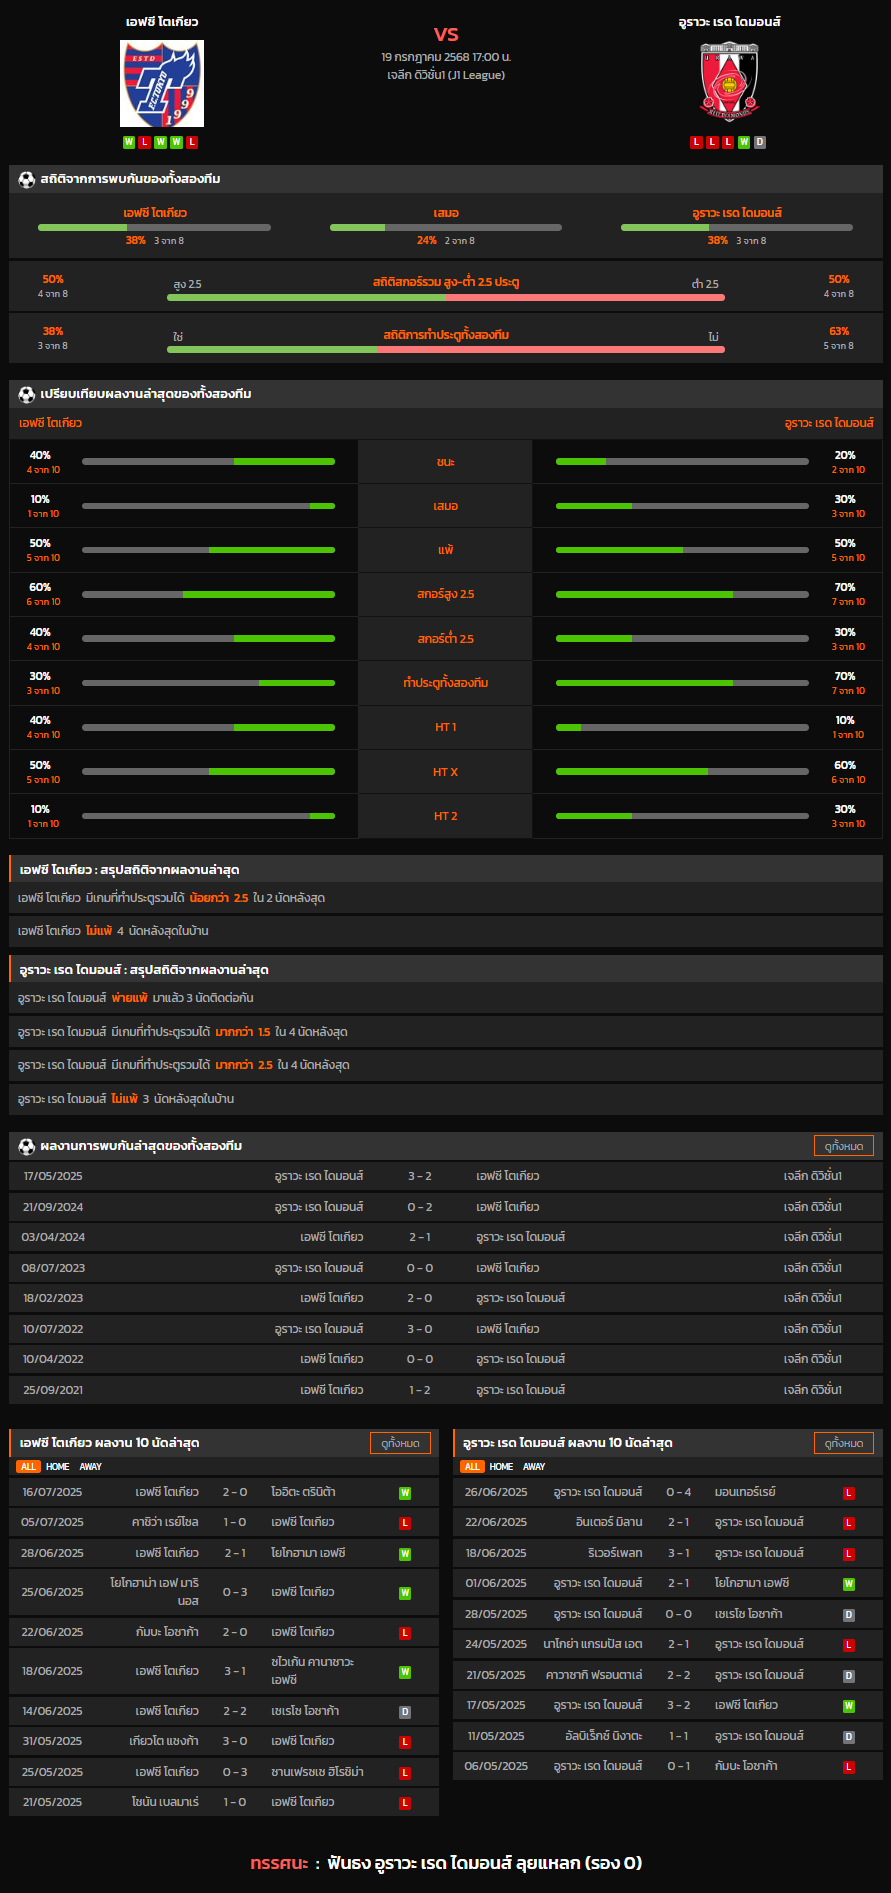Click the 03/04/2024 head-to-head match date

coord(53,1238)
